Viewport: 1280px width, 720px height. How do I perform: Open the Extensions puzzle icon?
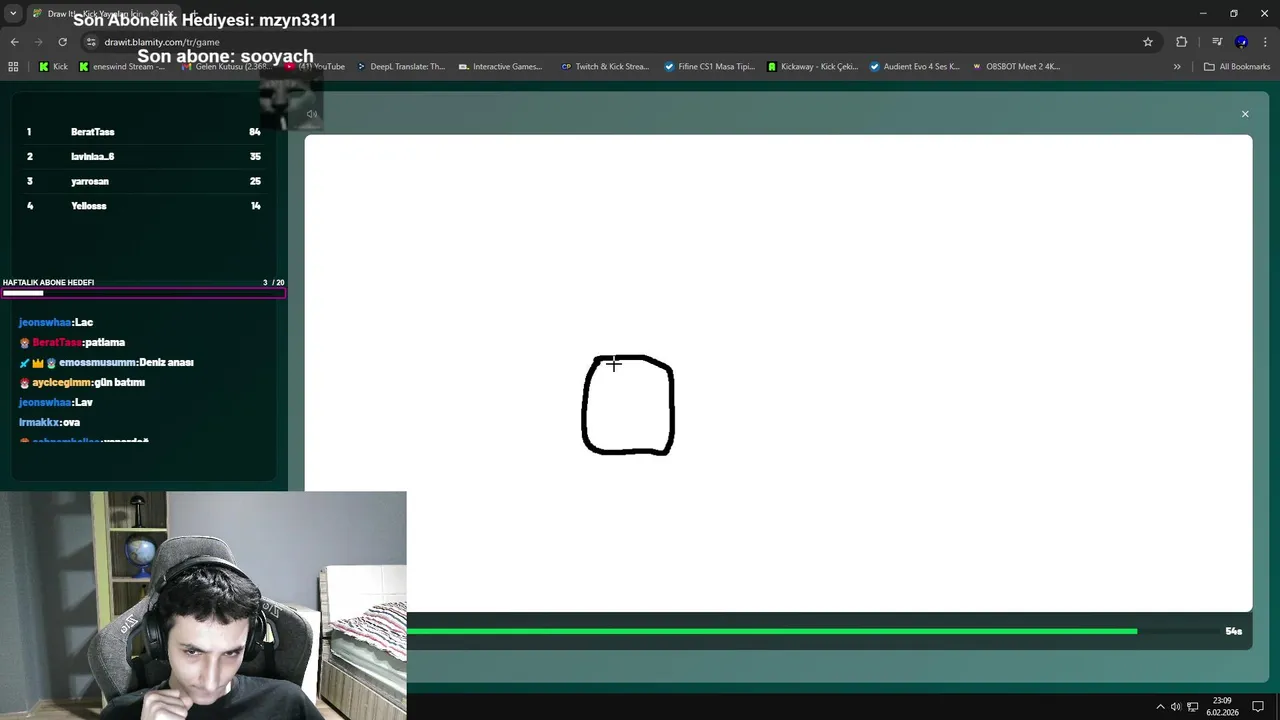pos(1182,42)
